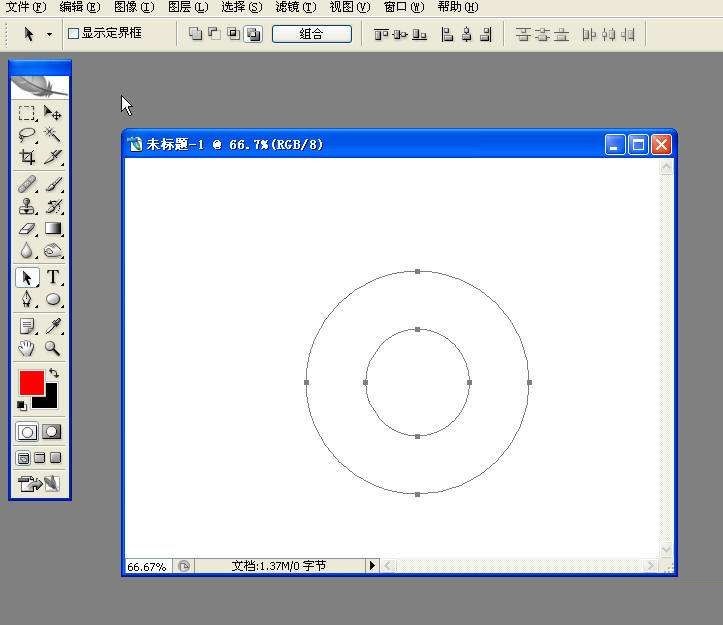Image resolution: width=723 pixels, height=625 pixels.
Task: Reset to default foreground/background colors
Action: [x=22, y=405]
